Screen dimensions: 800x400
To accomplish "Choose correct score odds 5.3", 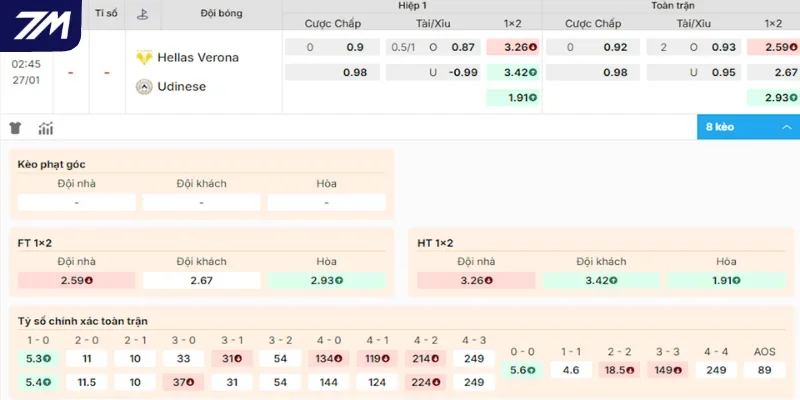I will pyautogui.click(x=38, y=359).
